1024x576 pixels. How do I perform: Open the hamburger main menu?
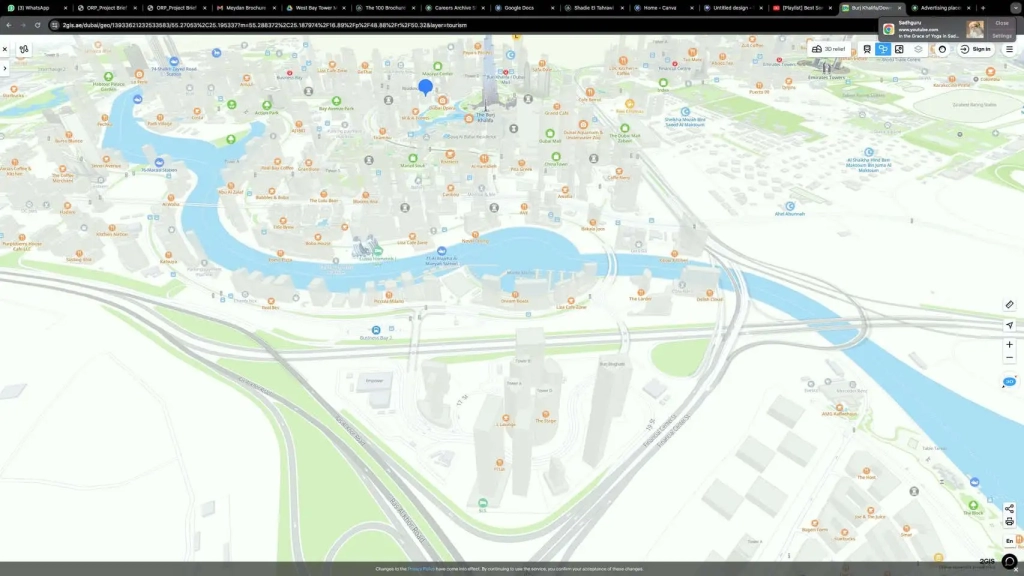coord(1009,49)
